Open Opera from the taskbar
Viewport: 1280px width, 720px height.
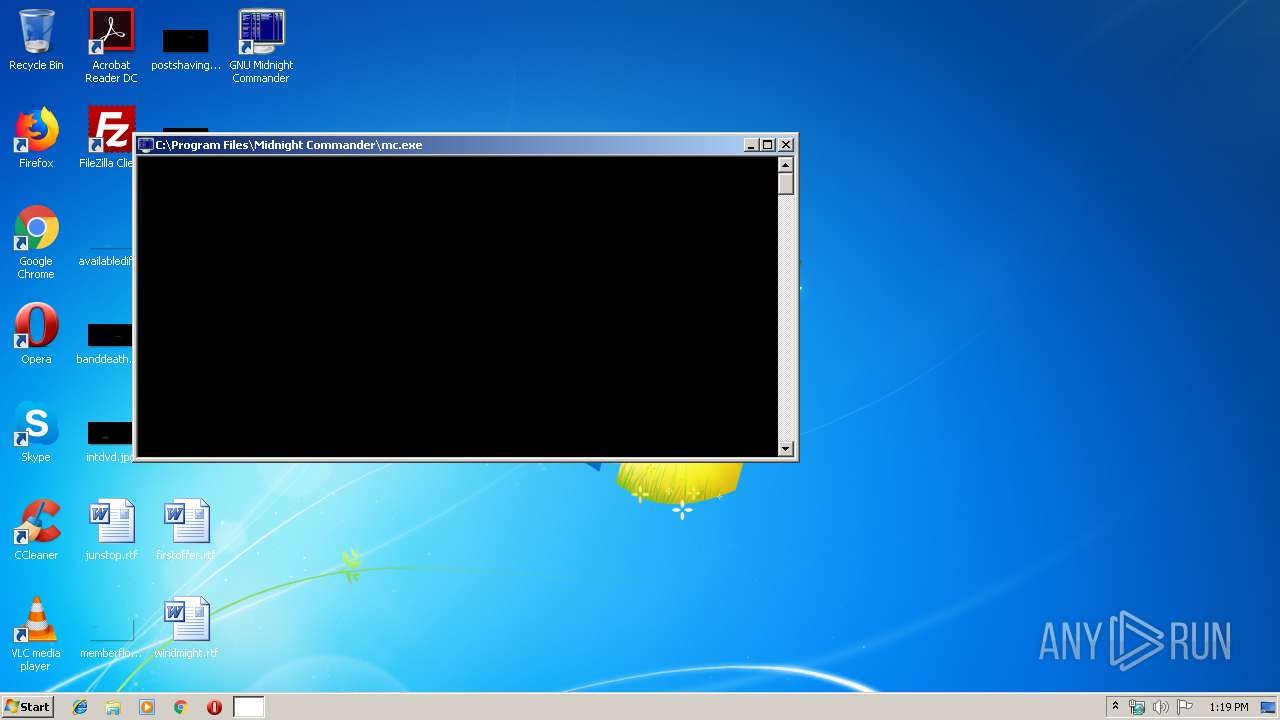pyautogui.click(x=214, y=707)
